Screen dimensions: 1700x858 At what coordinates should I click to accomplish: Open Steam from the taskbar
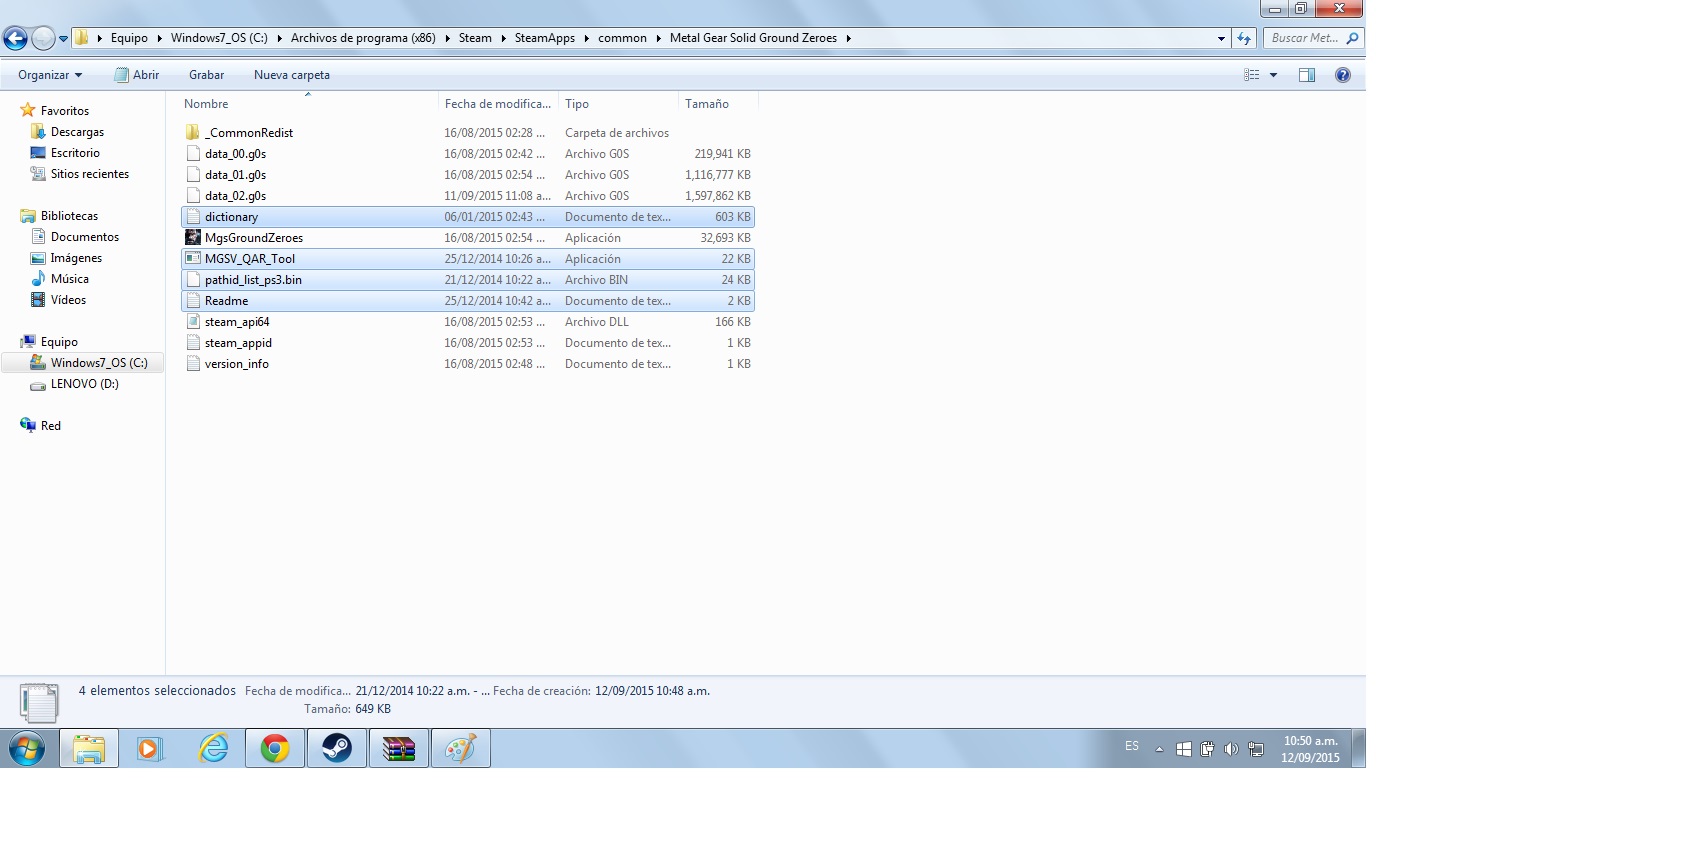(x=337, y=748)
